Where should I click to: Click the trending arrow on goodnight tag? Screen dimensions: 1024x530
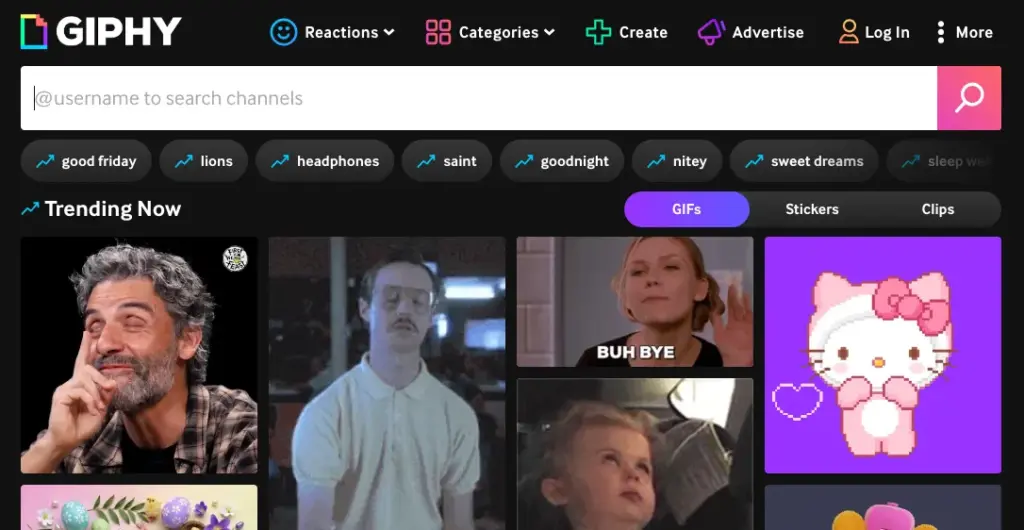pos(524,161)
